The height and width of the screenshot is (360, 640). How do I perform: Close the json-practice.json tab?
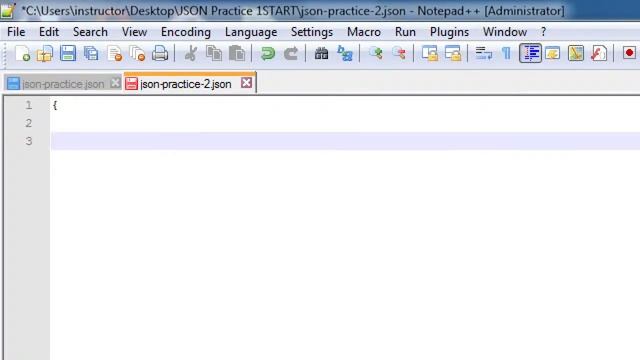[x=116, y=83]
